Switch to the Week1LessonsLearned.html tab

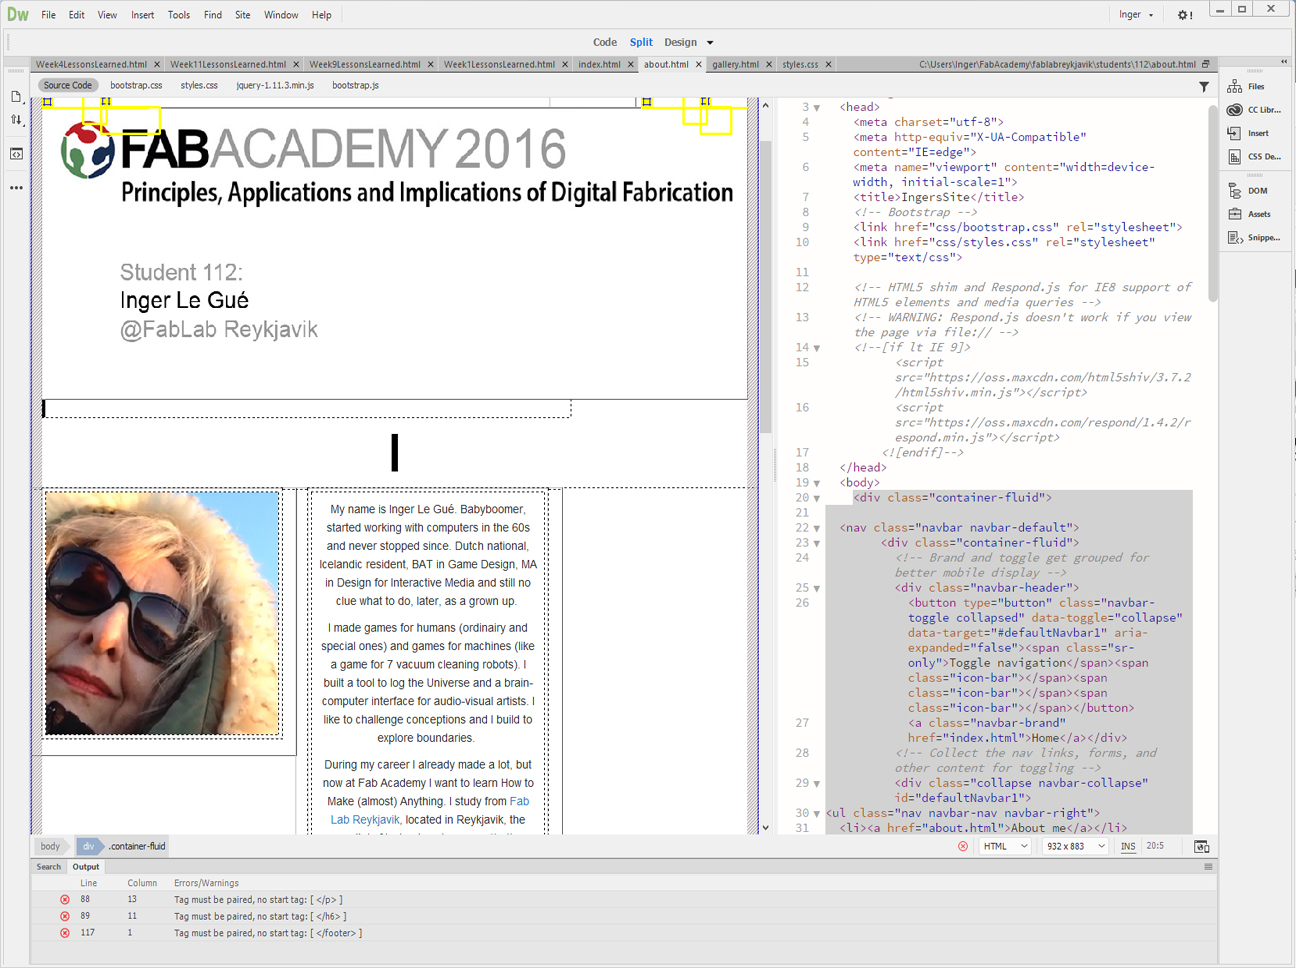[499, 65]
